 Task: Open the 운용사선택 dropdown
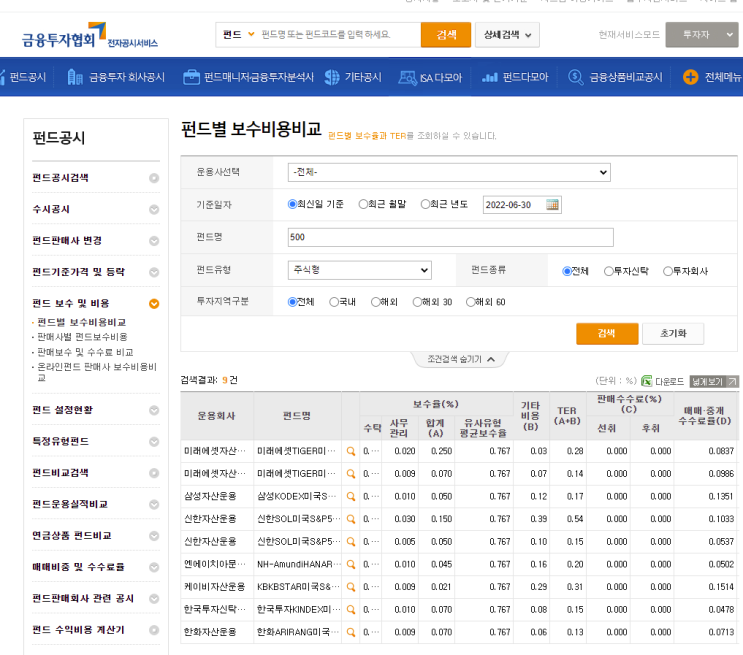[x=448, y=172]
